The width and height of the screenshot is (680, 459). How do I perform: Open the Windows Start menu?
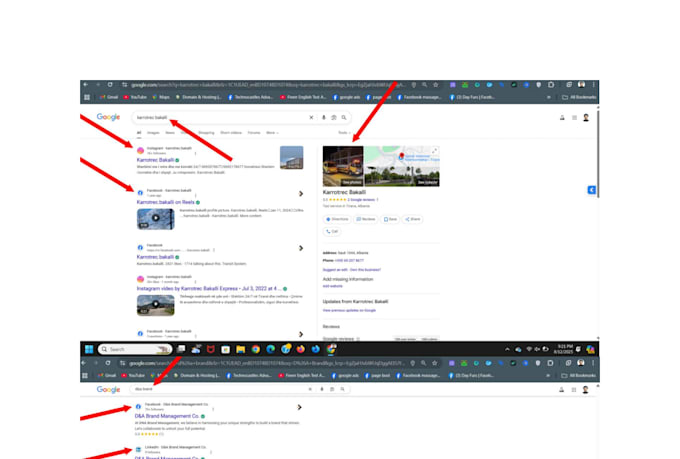click(89, 349)
